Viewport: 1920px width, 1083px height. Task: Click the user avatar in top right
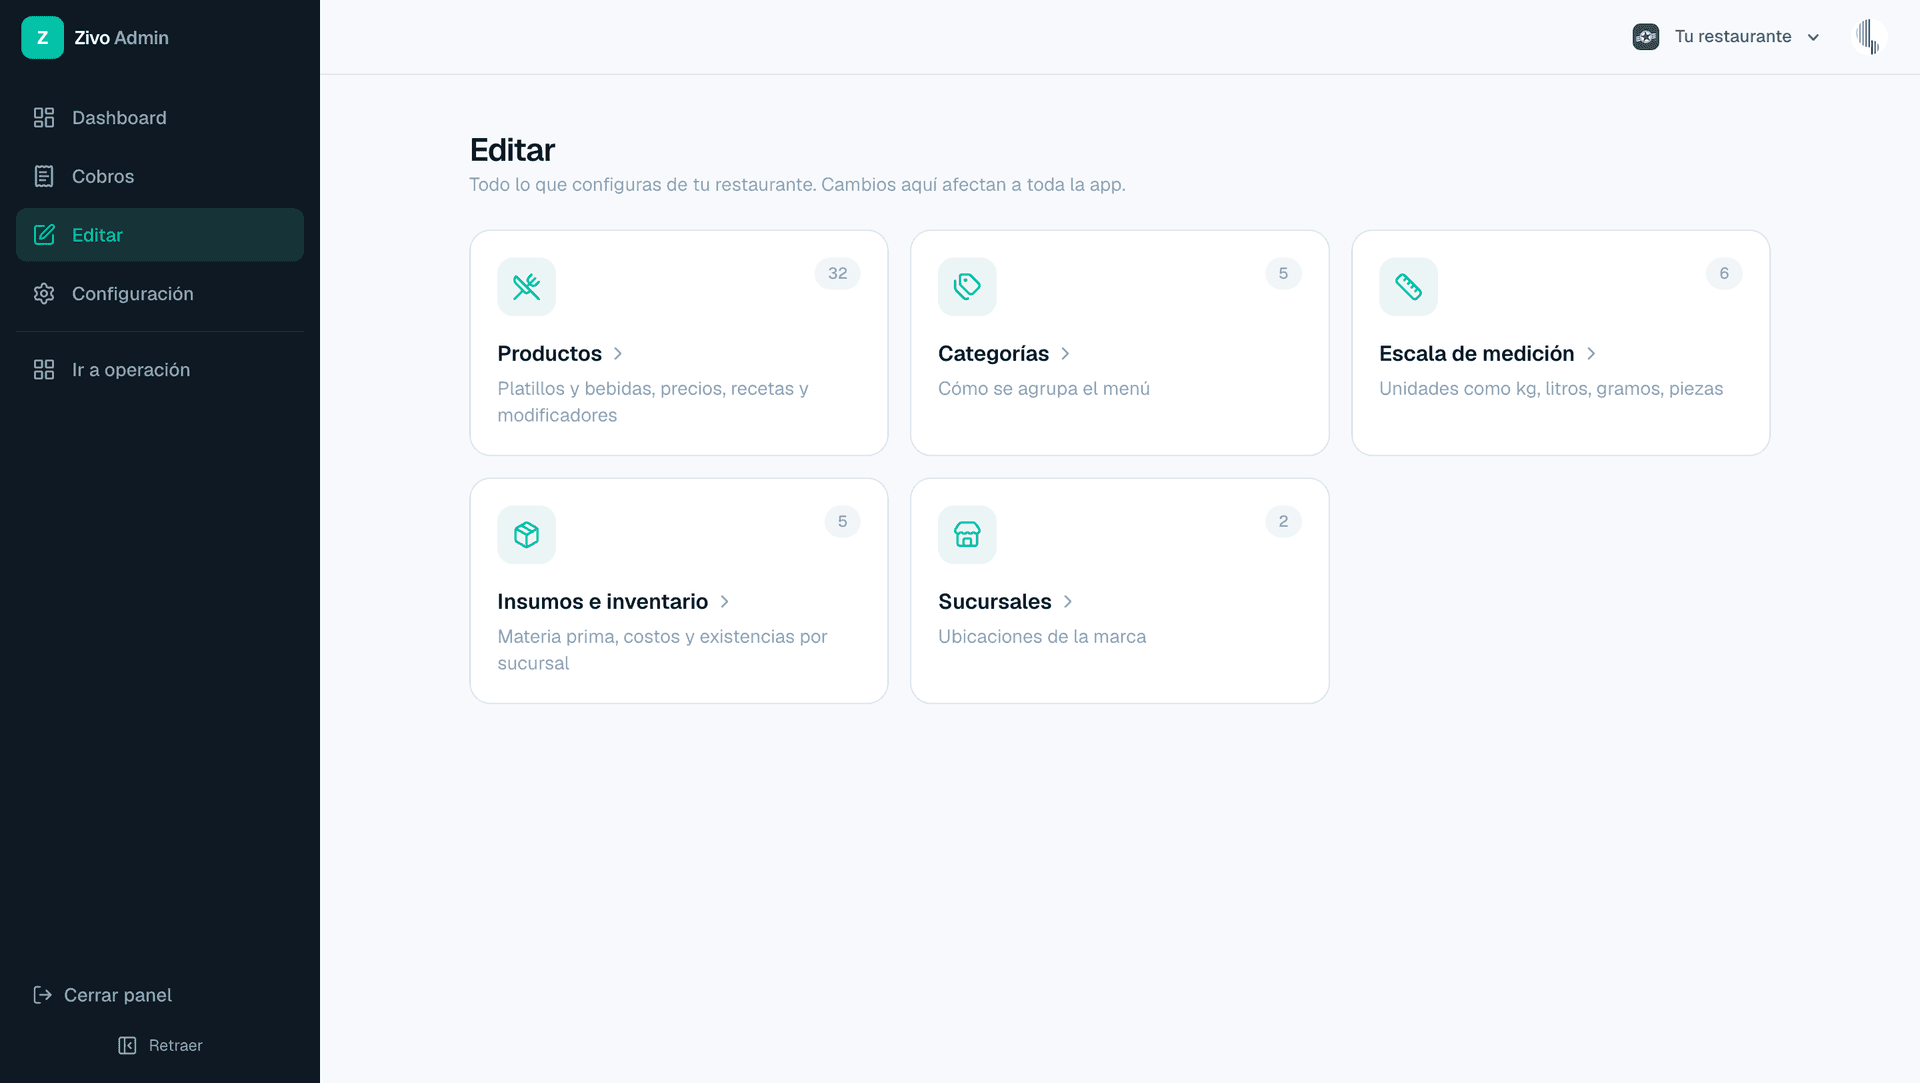coord(1868,37)
